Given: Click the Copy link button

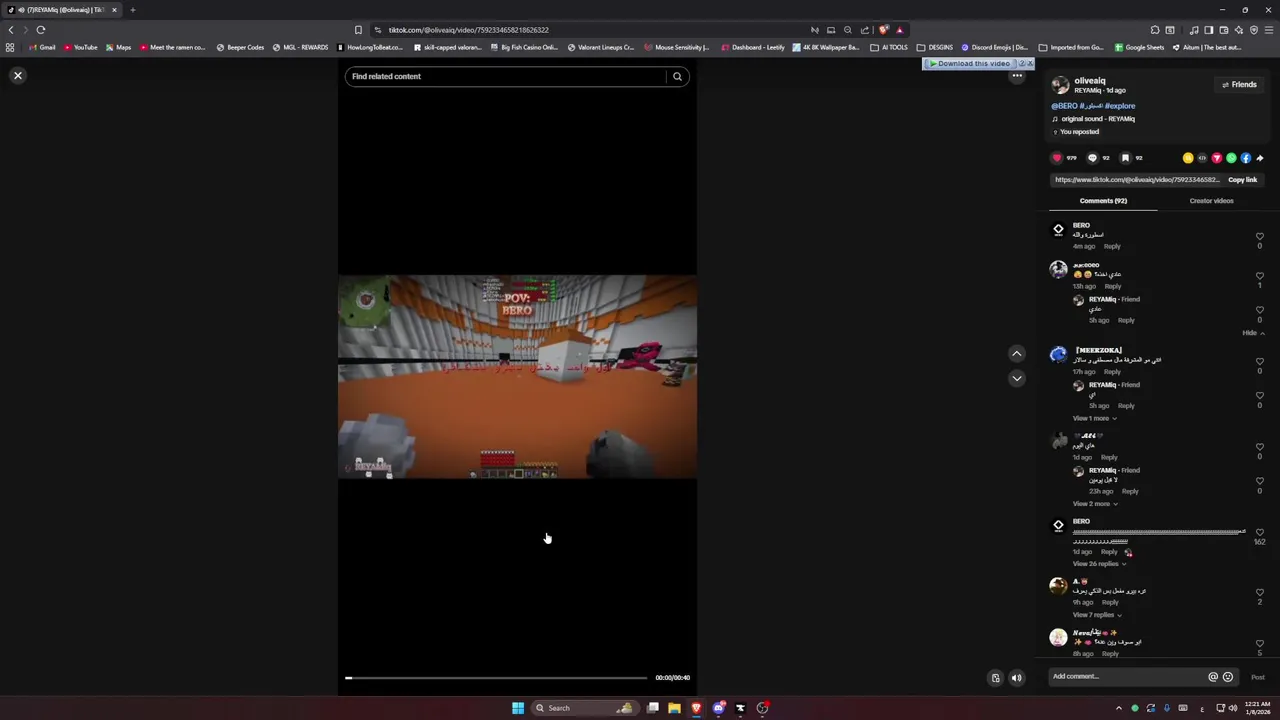Looking at the screenshot, I should 1243,180.
